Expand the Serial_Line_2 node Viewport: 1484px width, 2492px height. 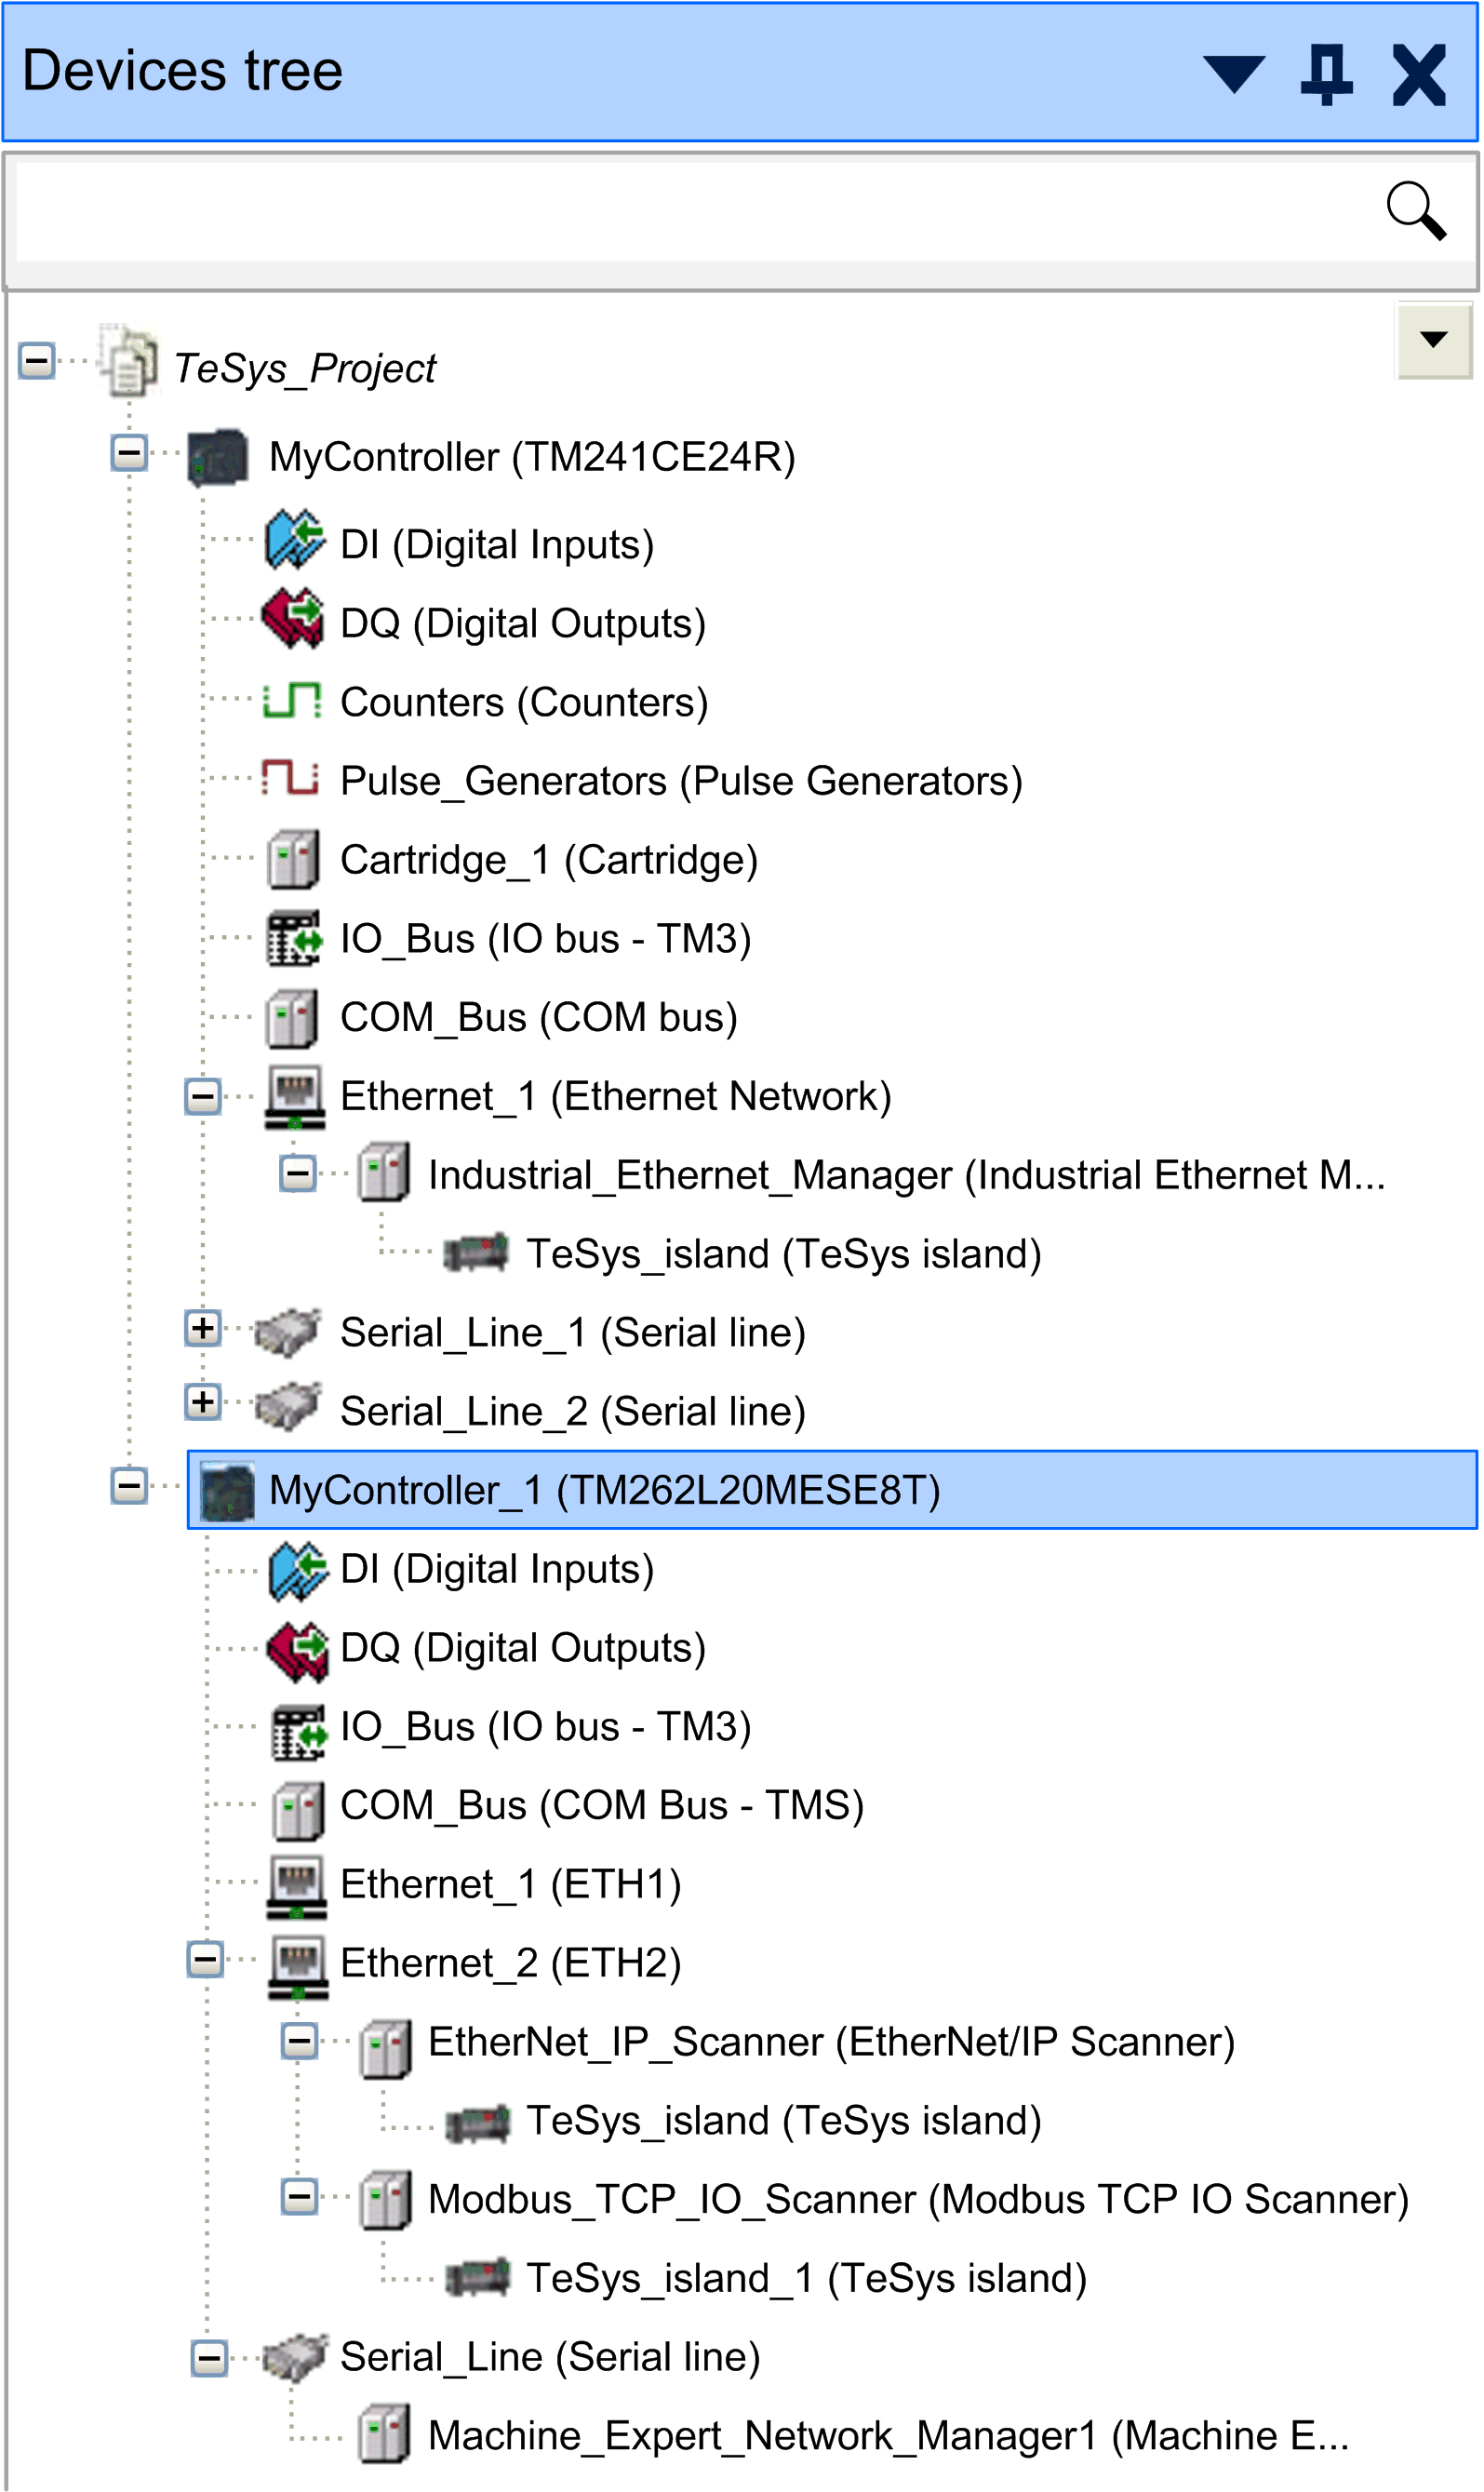point(203,1402)
